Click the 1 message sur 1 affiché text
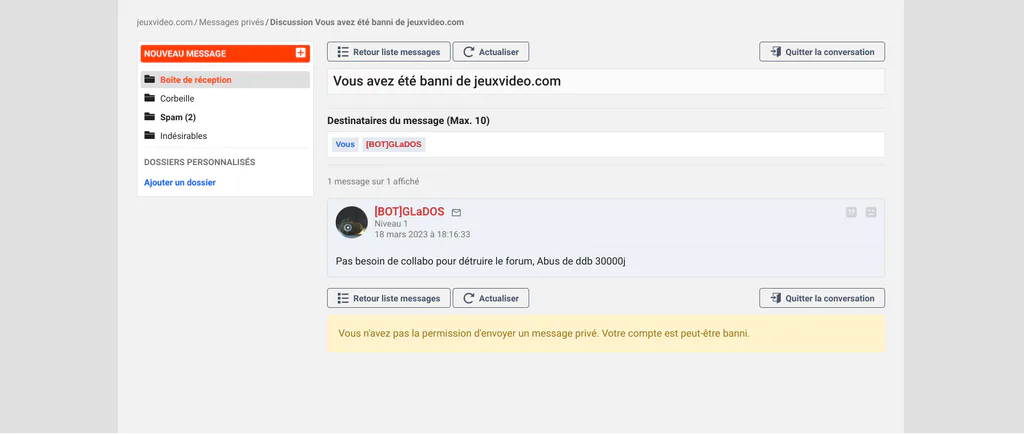The height and width of the screenshot is (435, 1024). point(373,182)
